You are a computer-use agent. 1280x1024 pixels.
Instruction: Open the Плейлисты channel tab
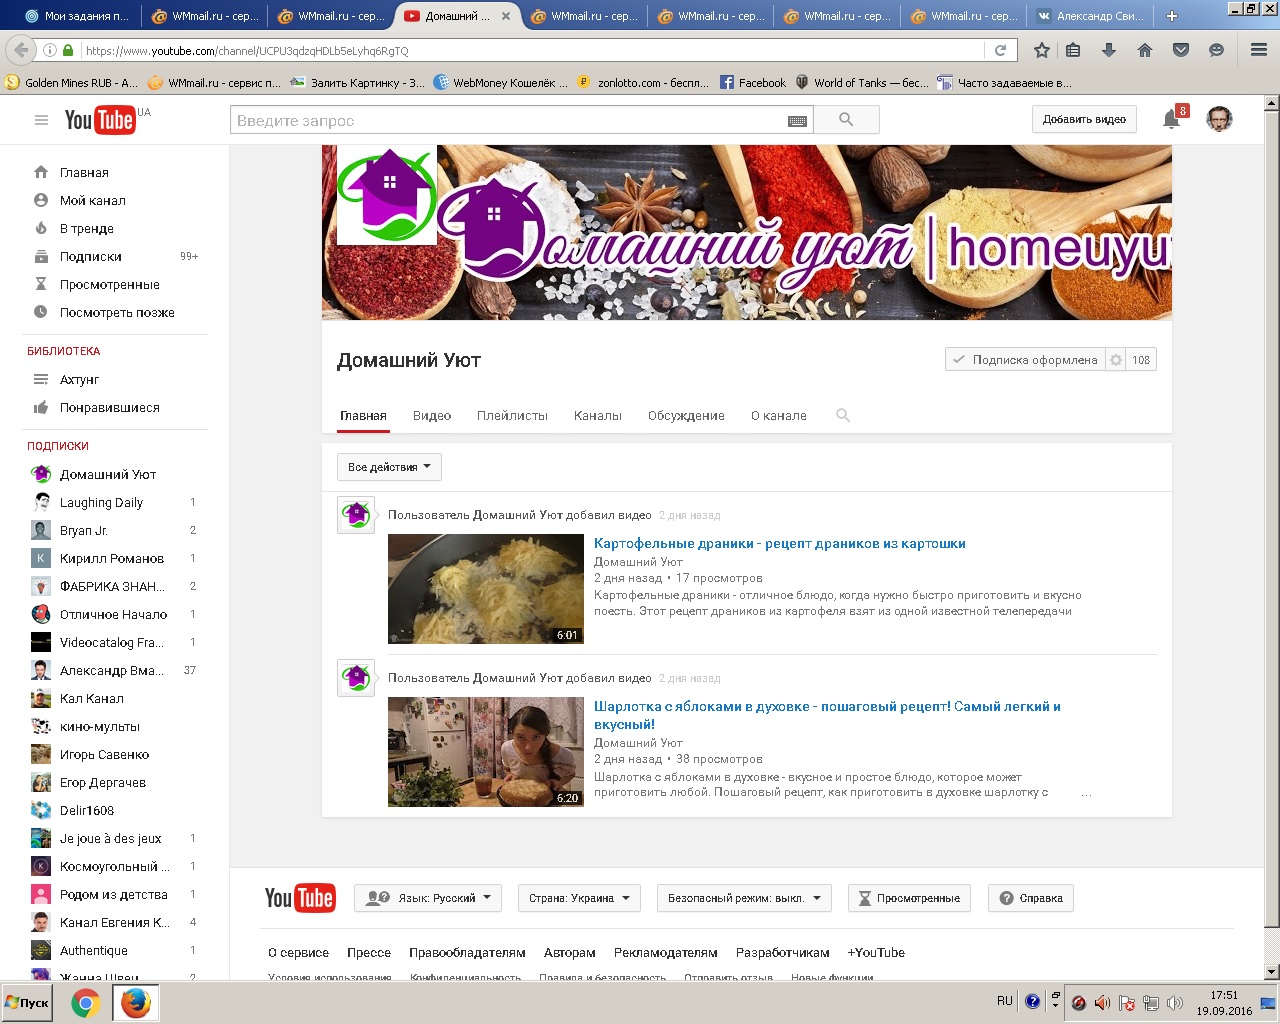512,416
